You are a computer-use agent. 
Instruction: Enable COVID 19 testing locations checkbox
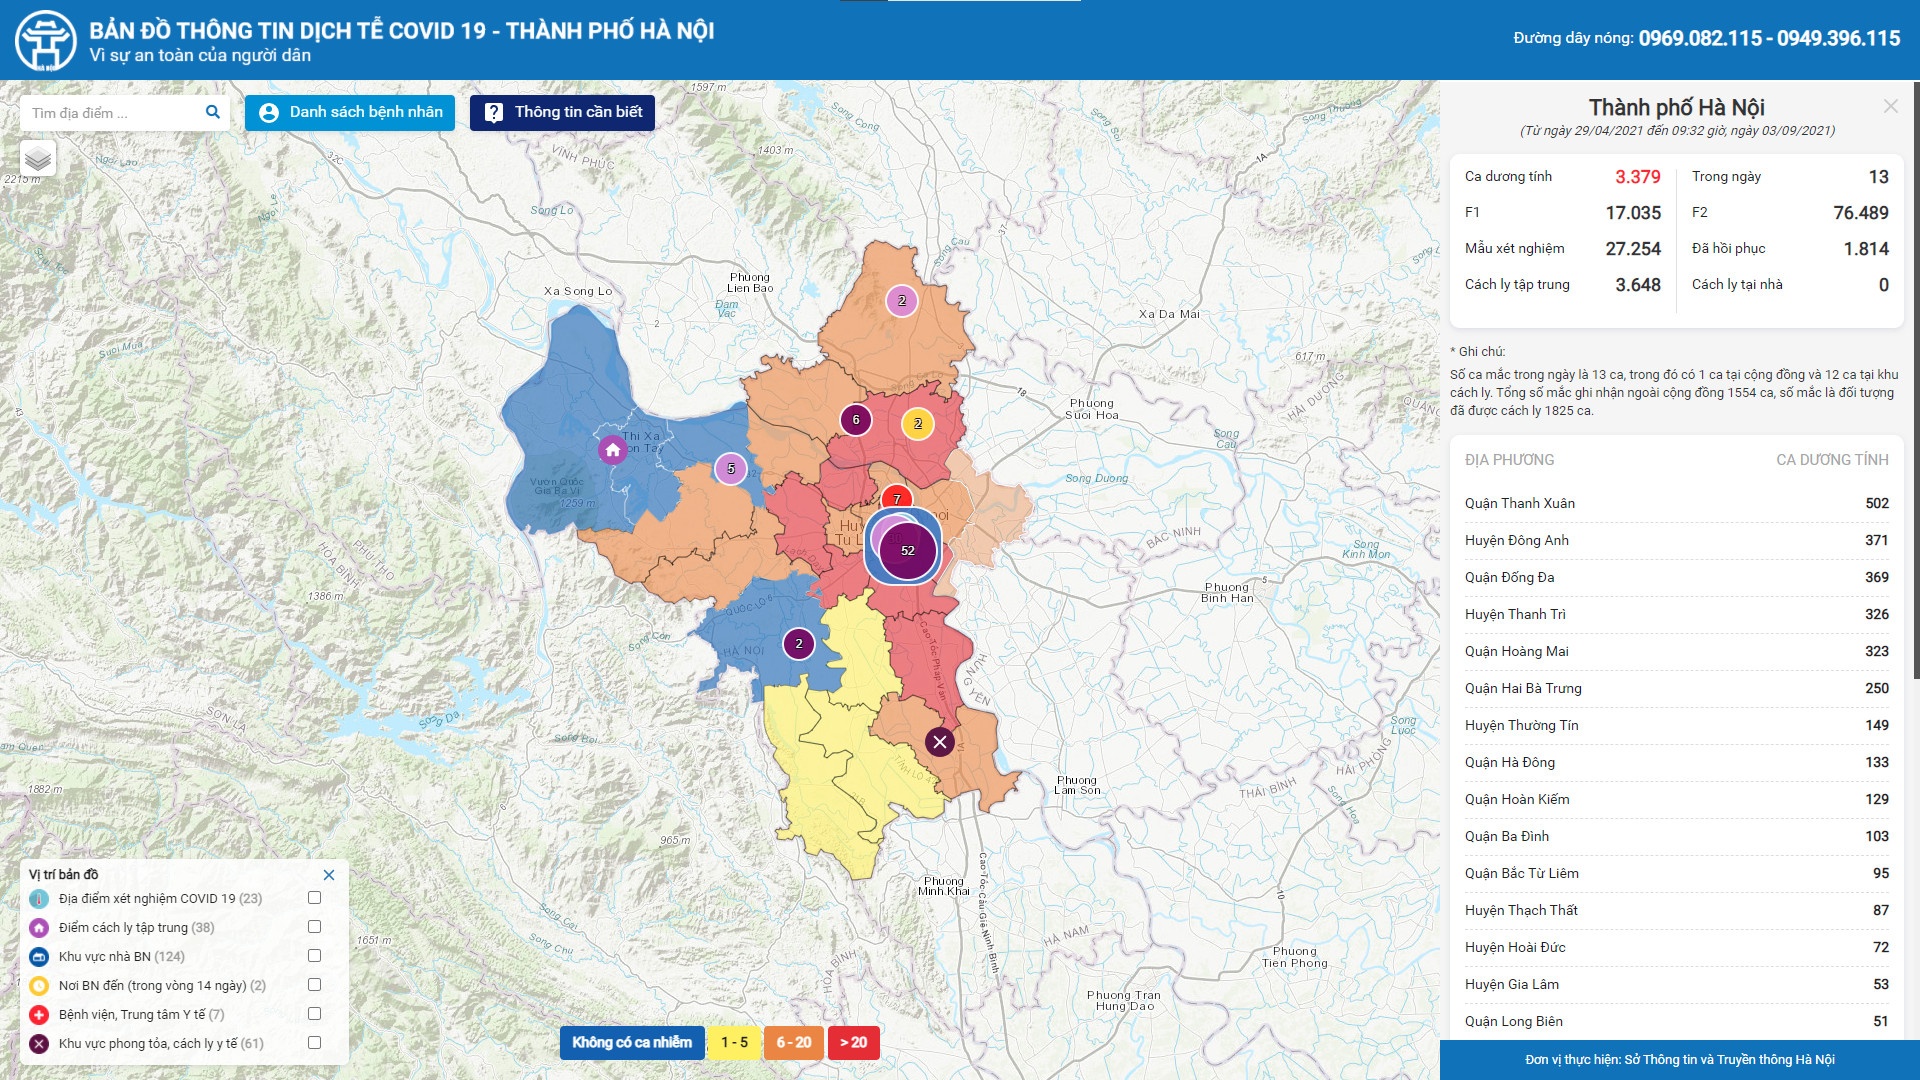[314, 898]
